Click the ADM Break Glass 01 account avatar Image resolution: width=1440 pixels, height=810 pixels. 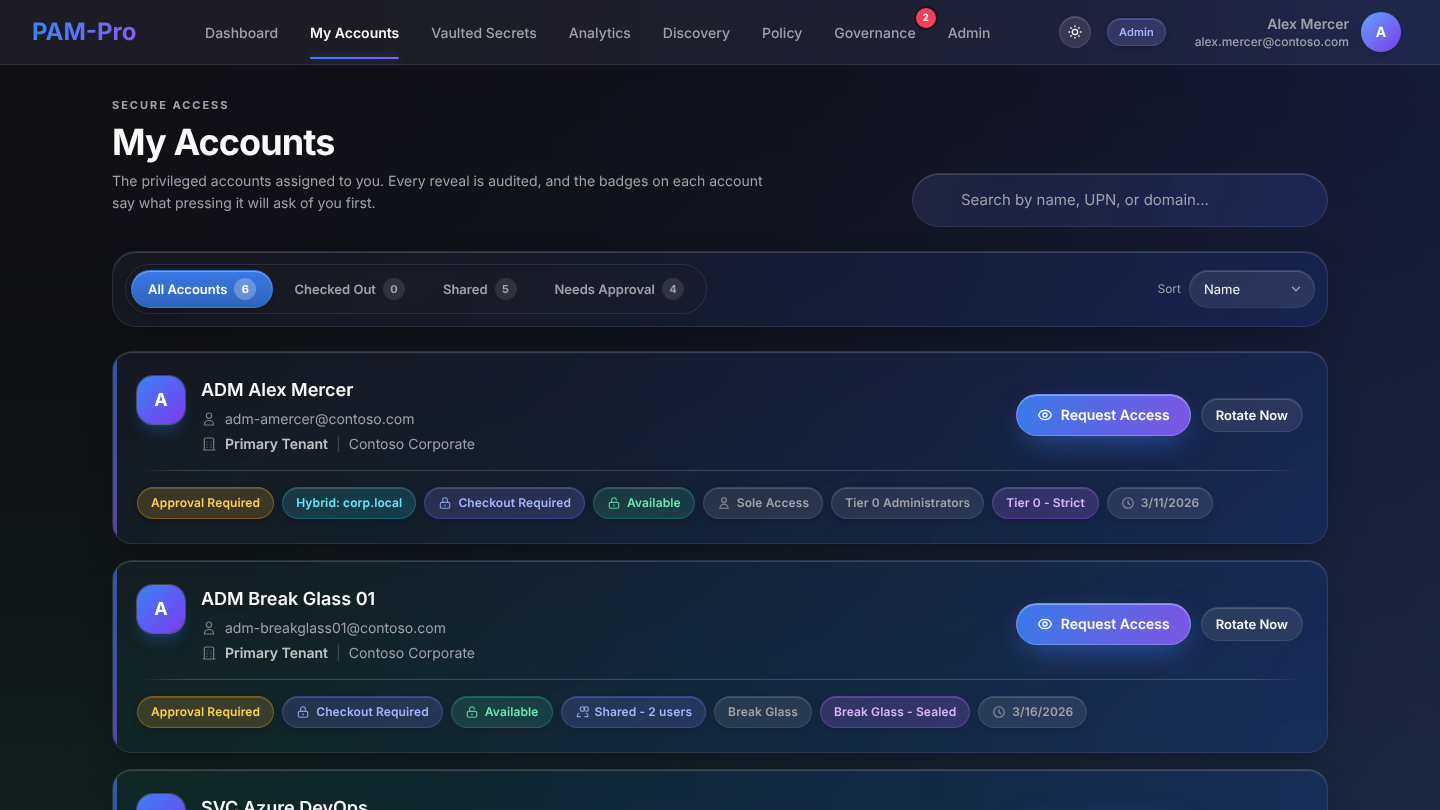[x=161, y=609]
